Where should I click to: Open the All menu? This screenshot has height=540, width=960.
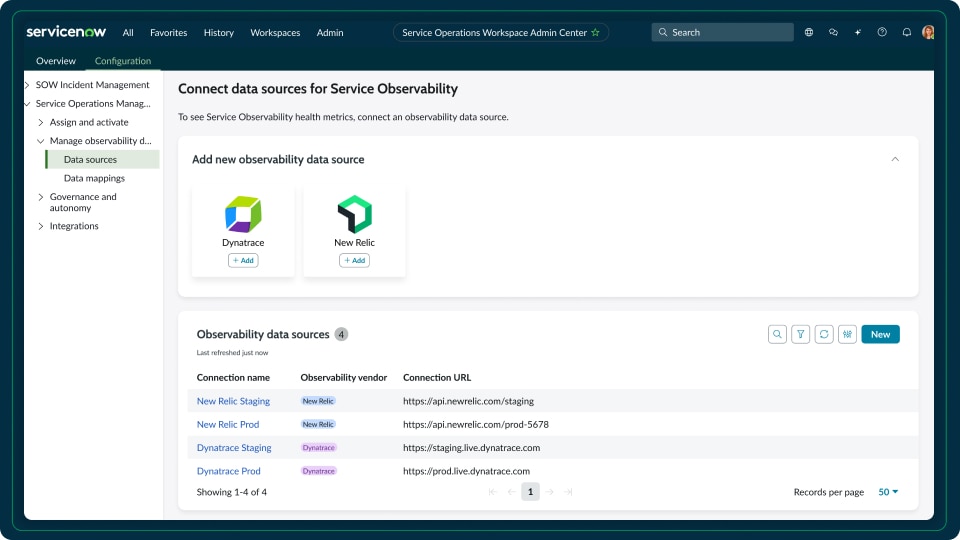[x=128, y=32]
